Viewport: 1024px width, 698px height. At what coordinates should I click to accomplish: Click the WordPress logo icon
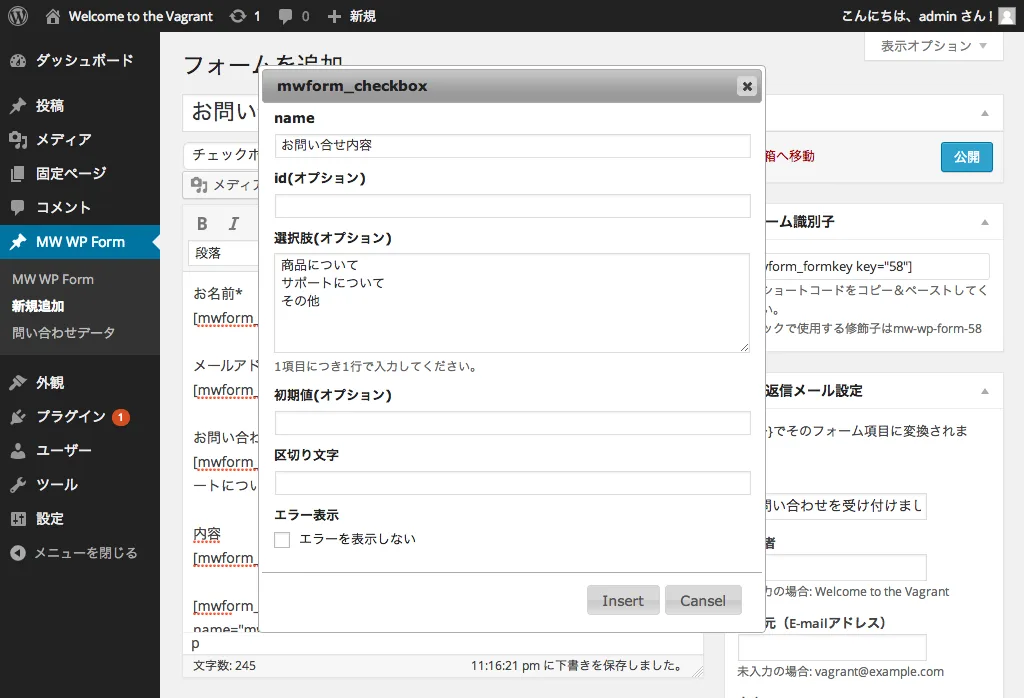point(18,16)
